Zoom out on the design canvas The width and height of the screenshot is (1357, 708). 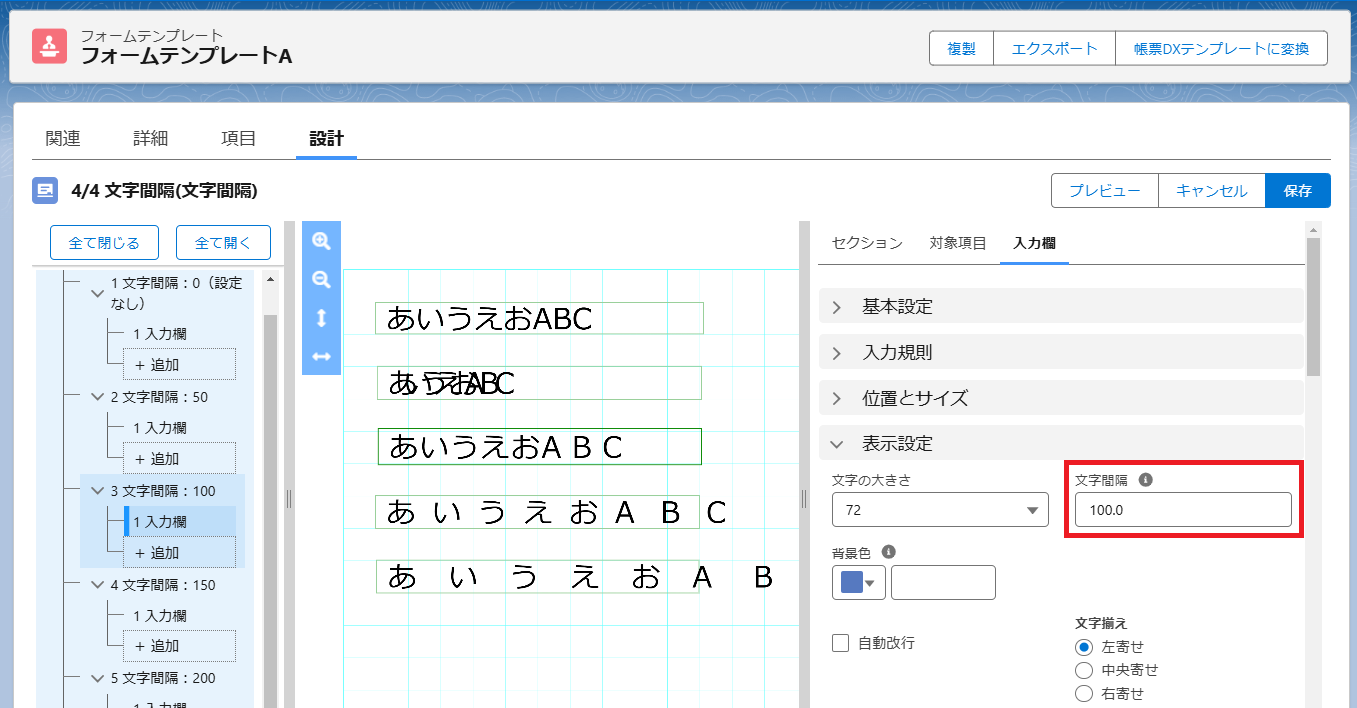click(x=321, y=280)
